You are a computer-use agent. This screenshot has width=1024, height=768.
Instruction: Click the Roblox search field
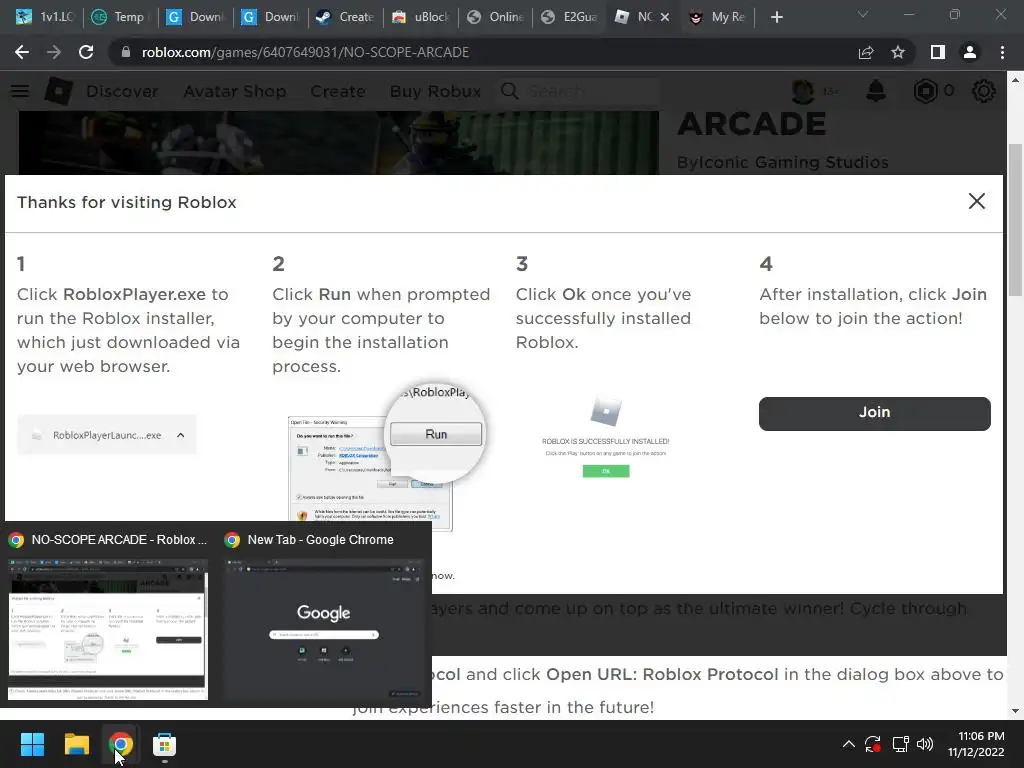pos(578,91)
